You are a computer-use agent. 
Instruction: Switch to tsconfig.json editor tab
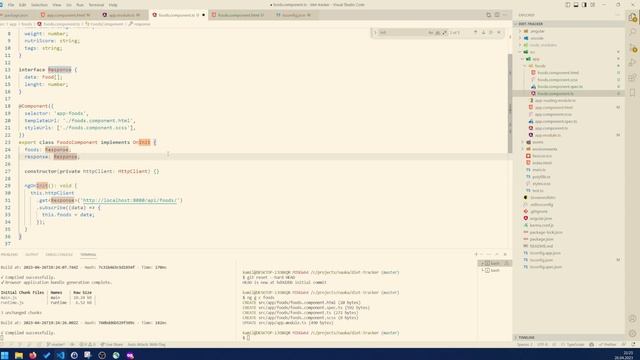(x=294, y=15)
